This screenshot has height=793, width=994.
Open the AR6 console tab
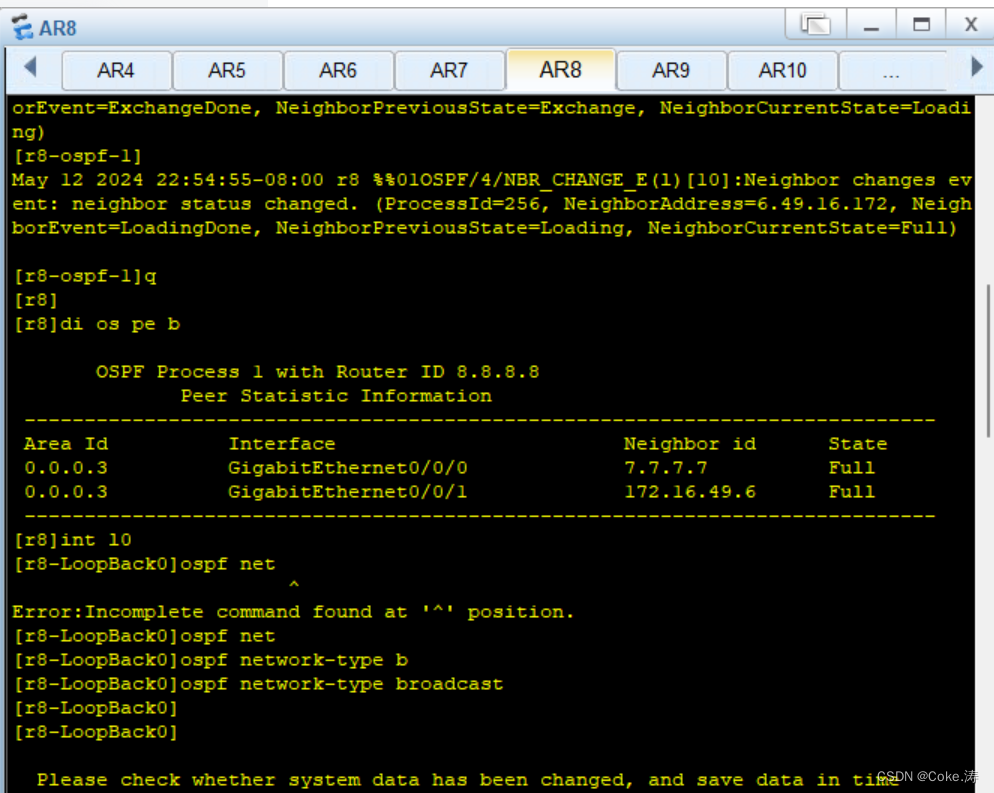point(338,70)
